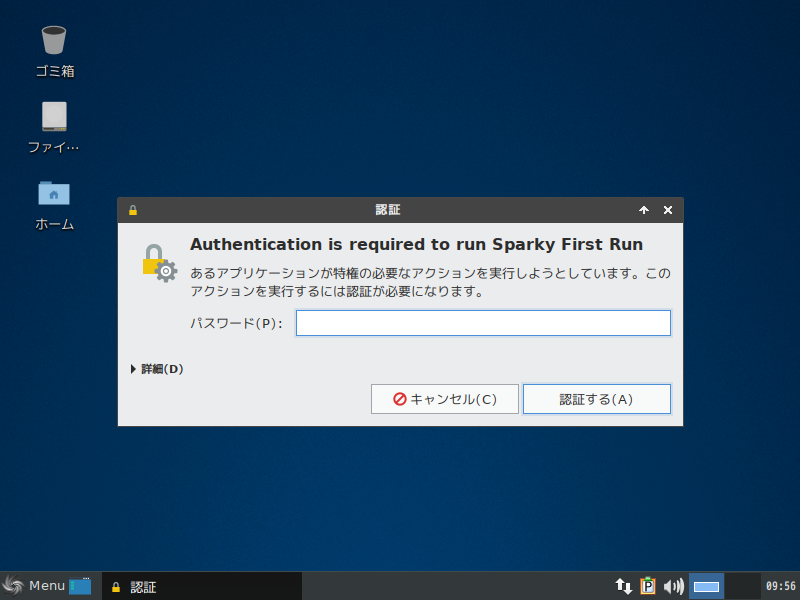Switch to the second workspace in pager
The width and height of the screenshot is (800, 600).
742,586
